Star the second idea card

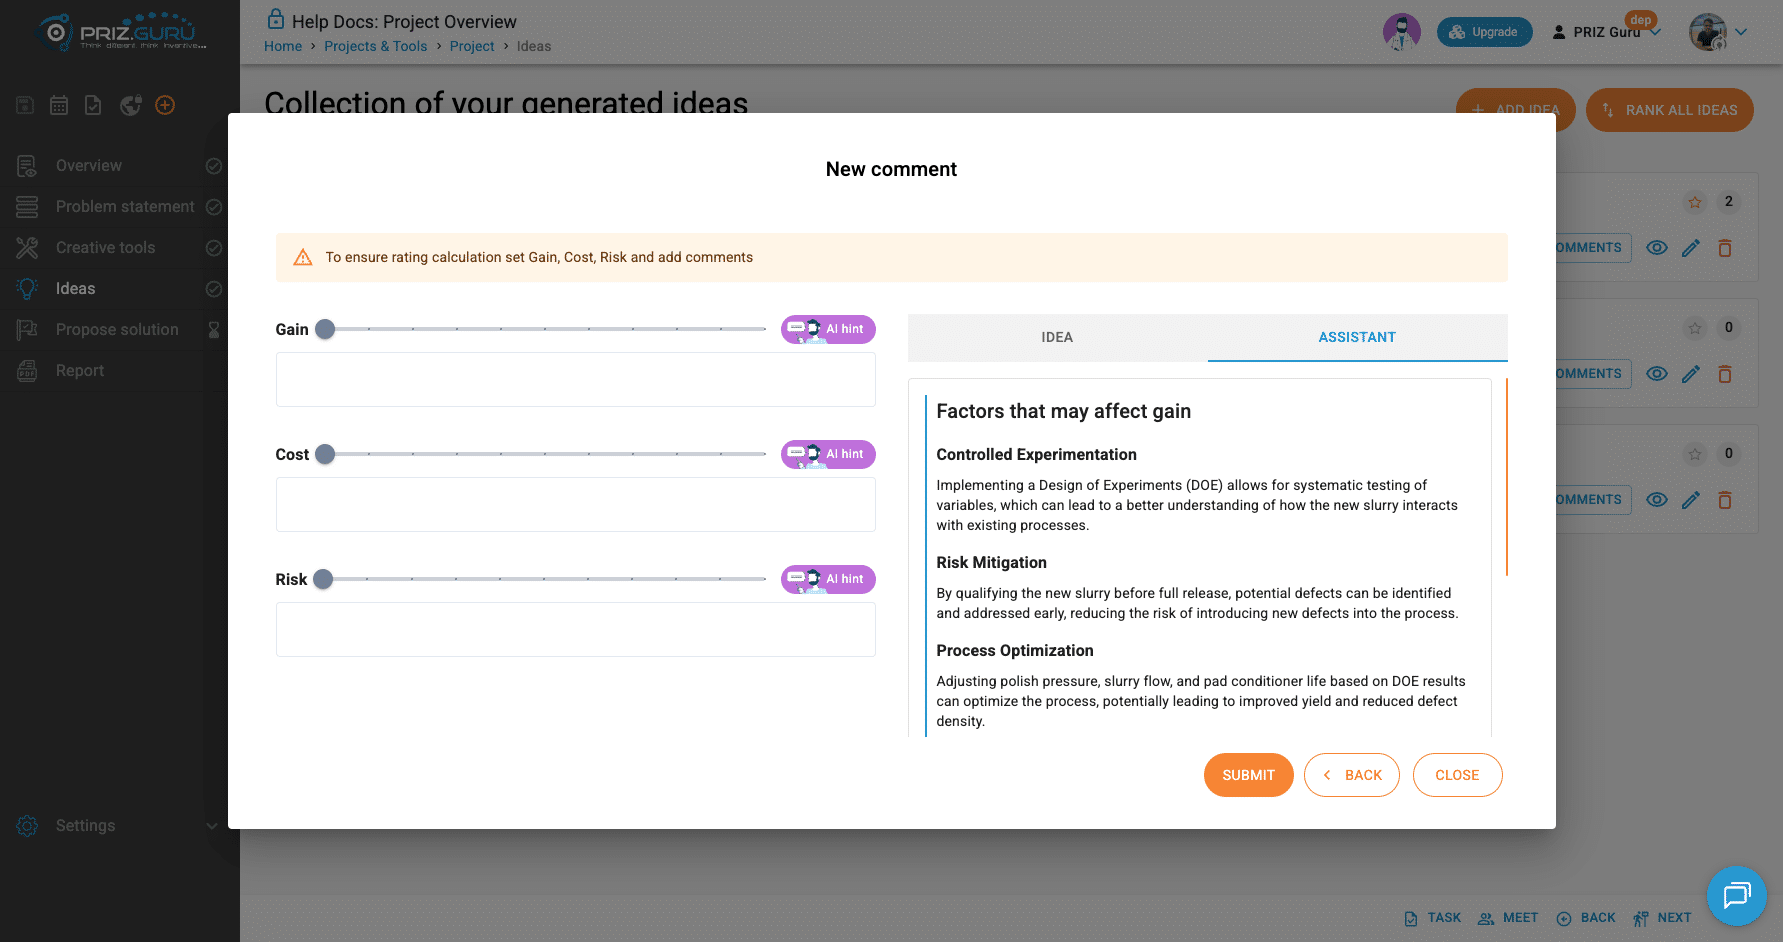1695,328
